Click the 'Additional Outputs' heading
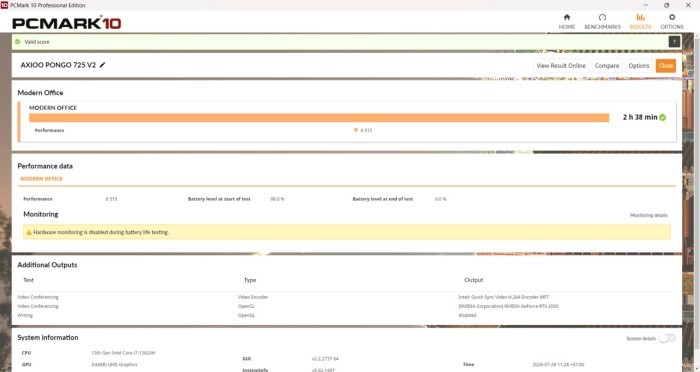Screen dimensions: 700x372 [47, 265]
